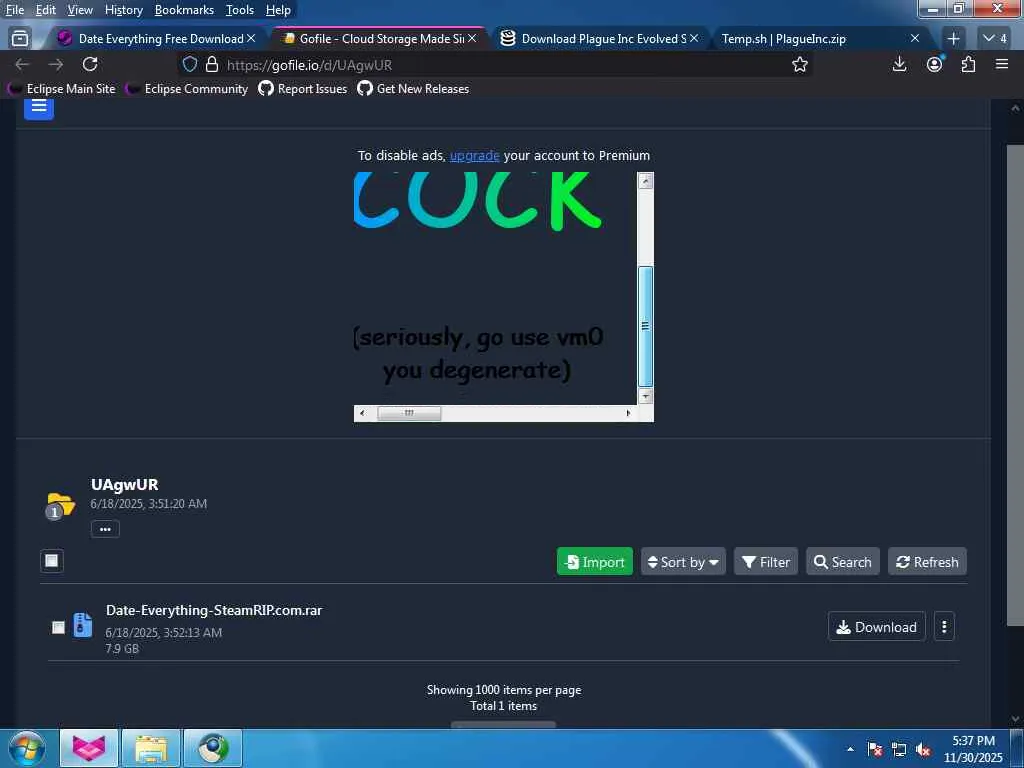Click the Search button
Image resolution: width=1024 pixels, height=768 pixels.
coord(842,562)
